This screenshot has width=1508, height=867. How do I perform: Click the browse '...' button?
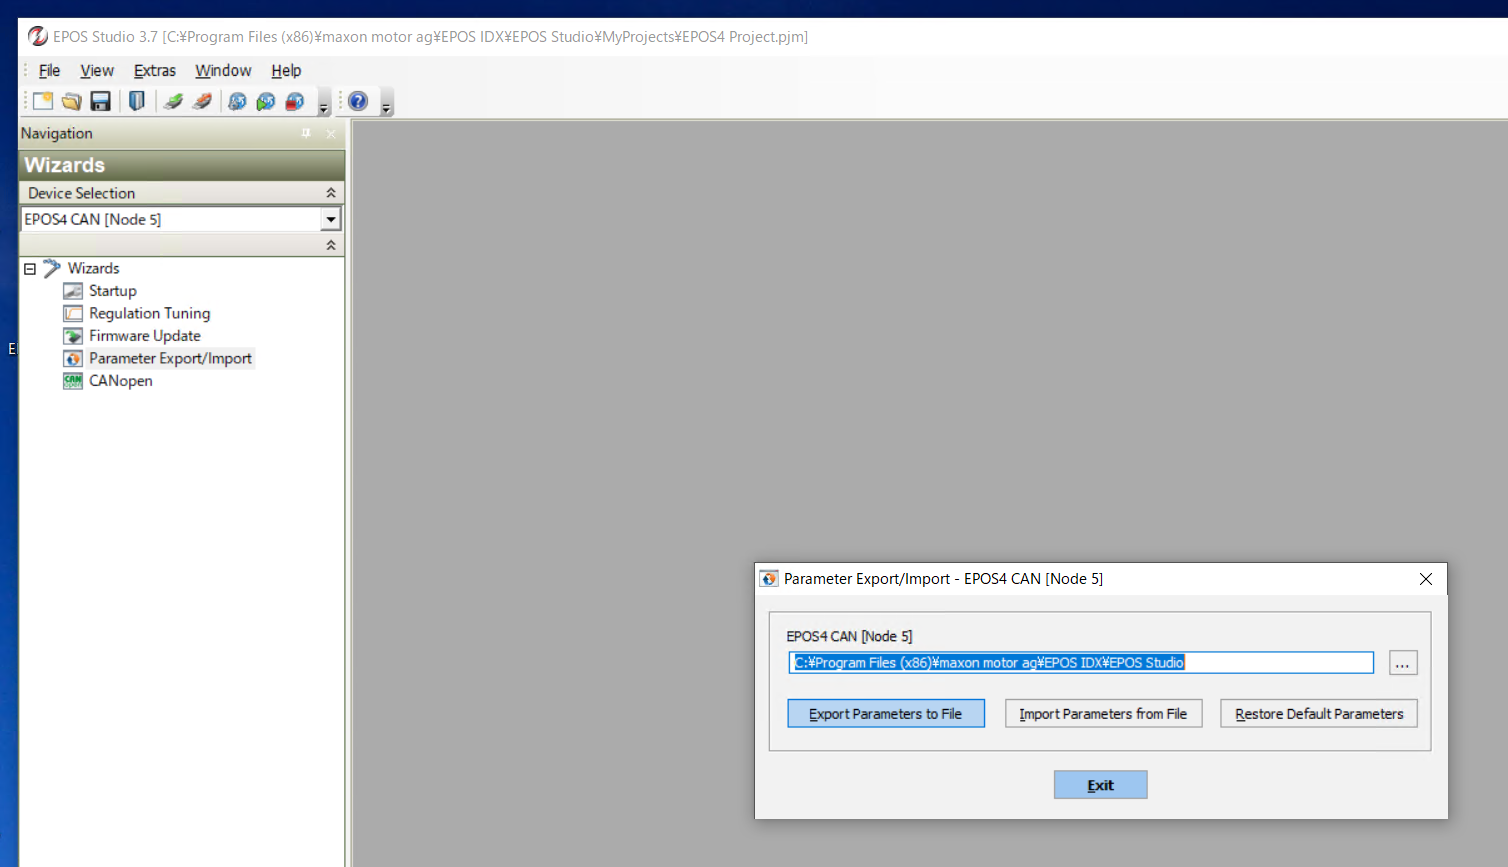point(1403,663)
